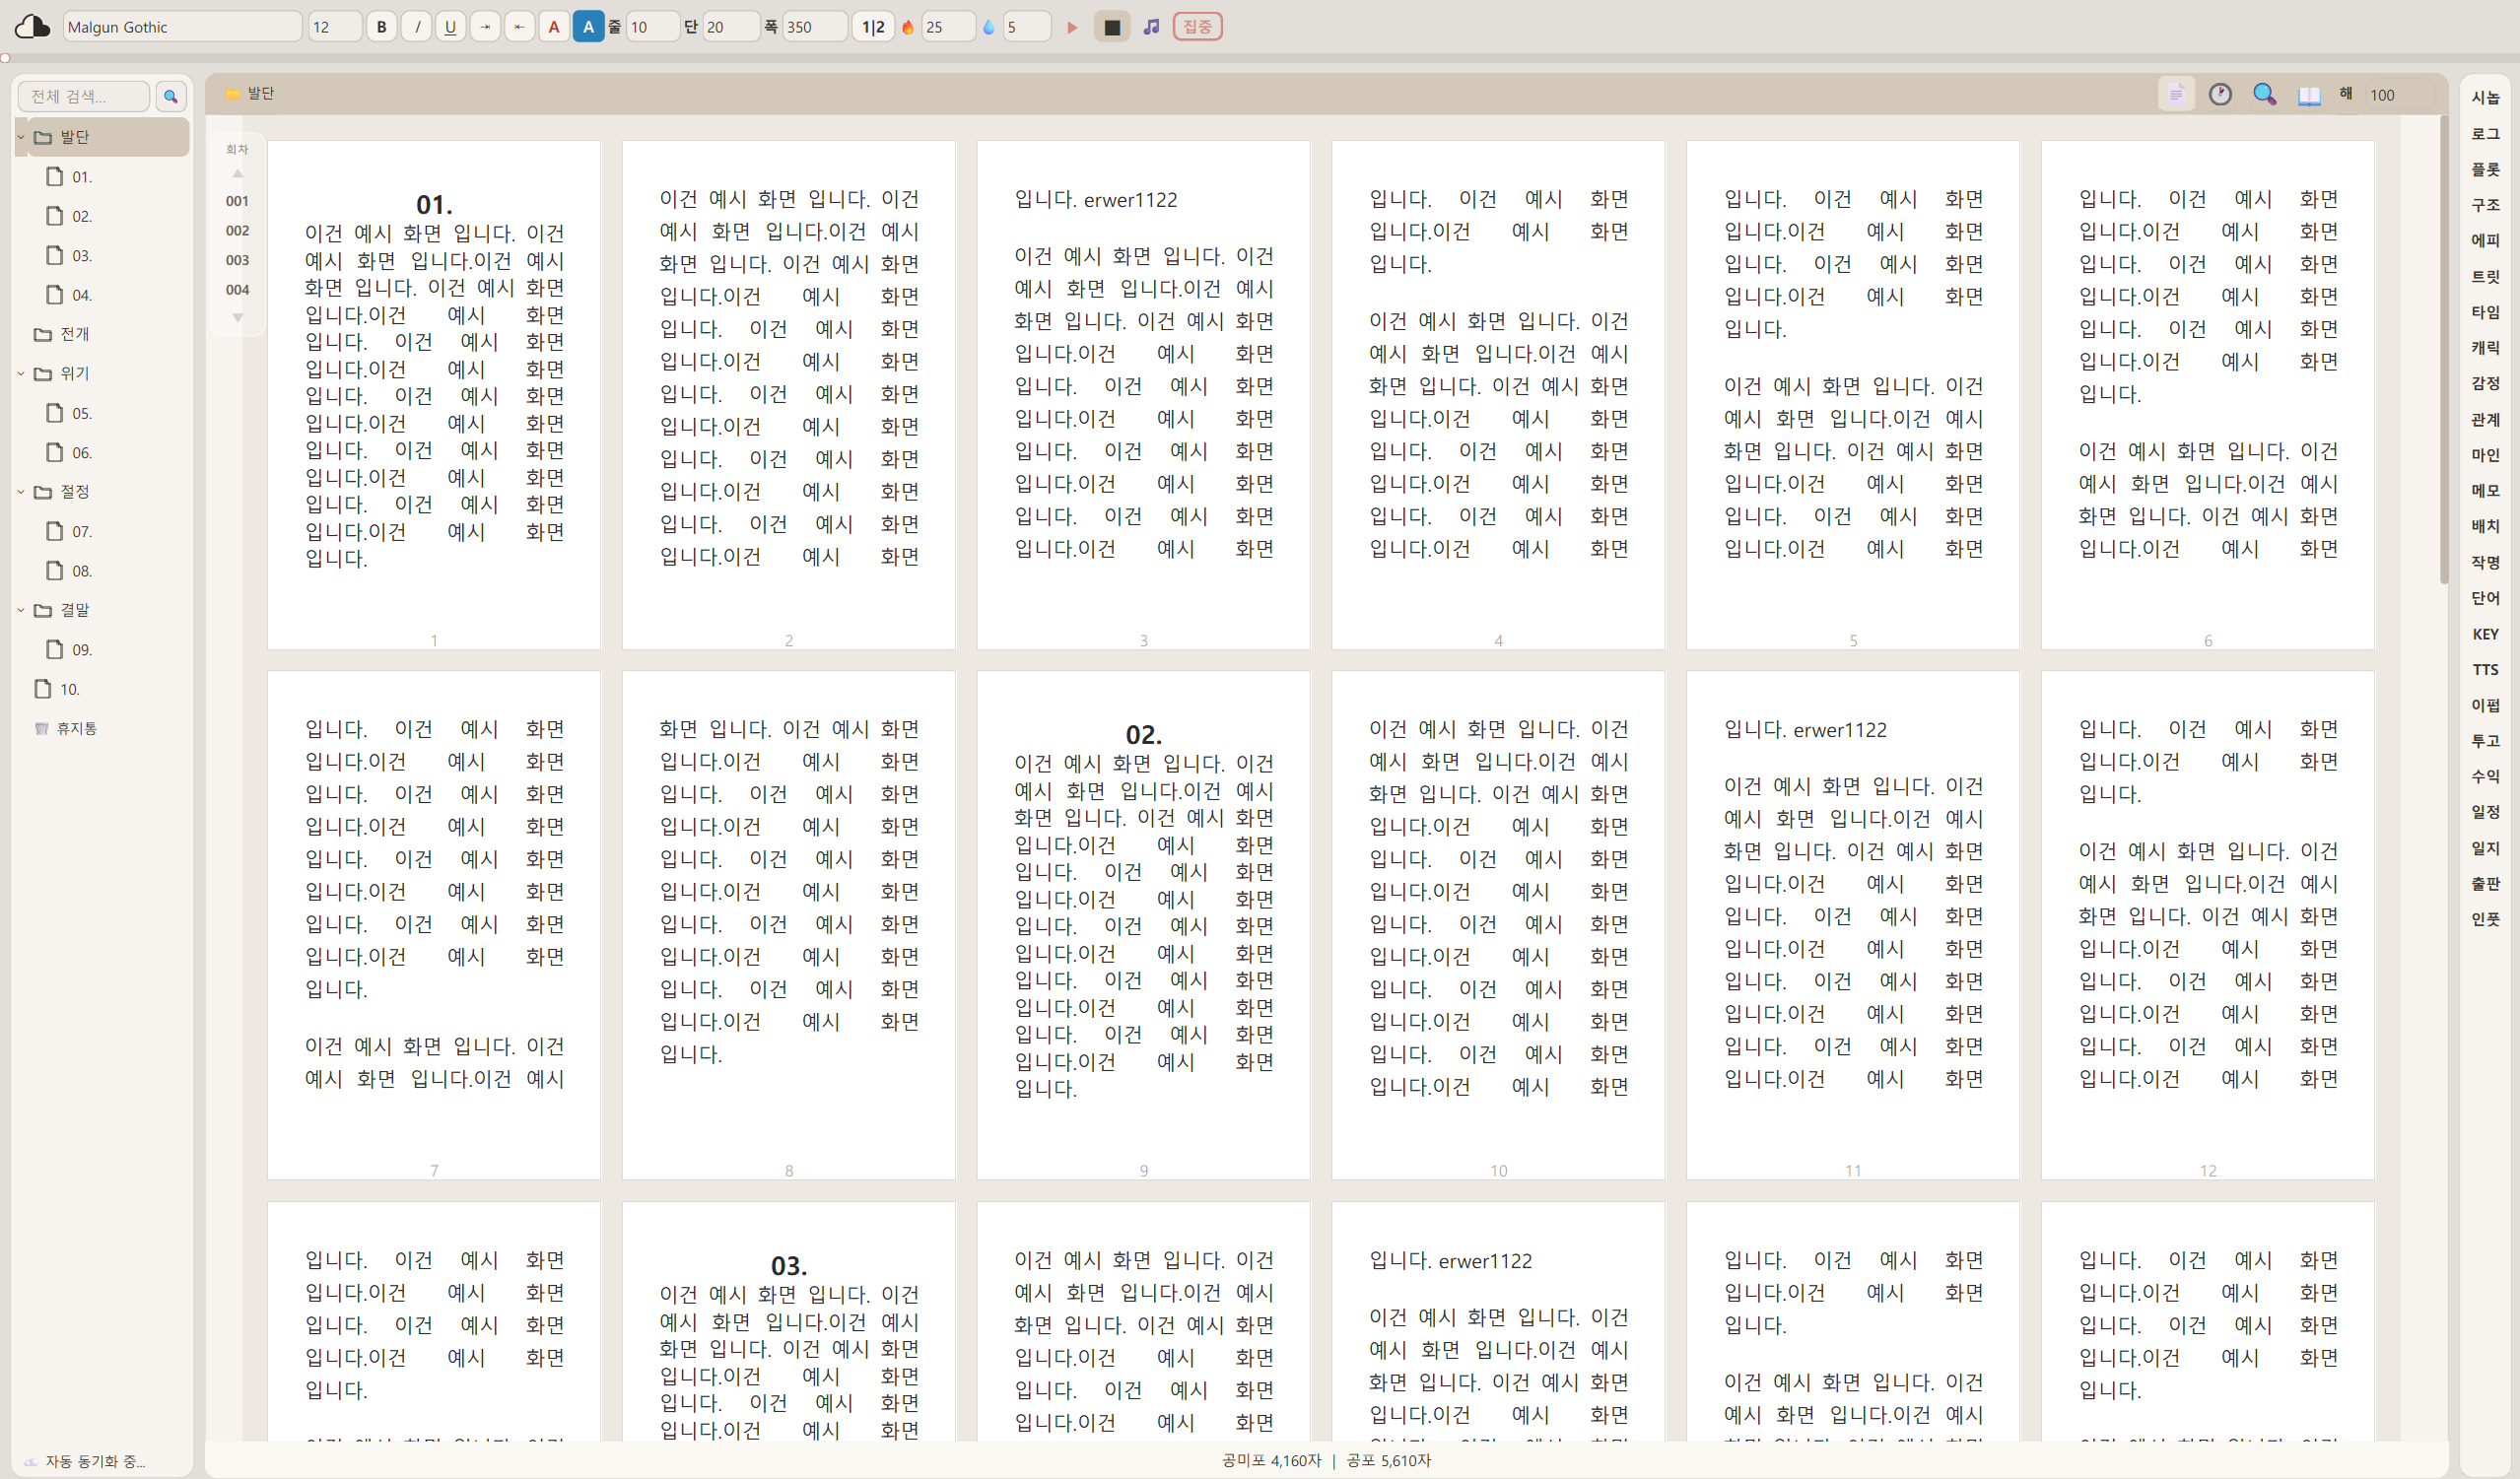Screen dimensions: 2520x1479
Task: Open the 구조 side tab
Action: coord(2485,204)
